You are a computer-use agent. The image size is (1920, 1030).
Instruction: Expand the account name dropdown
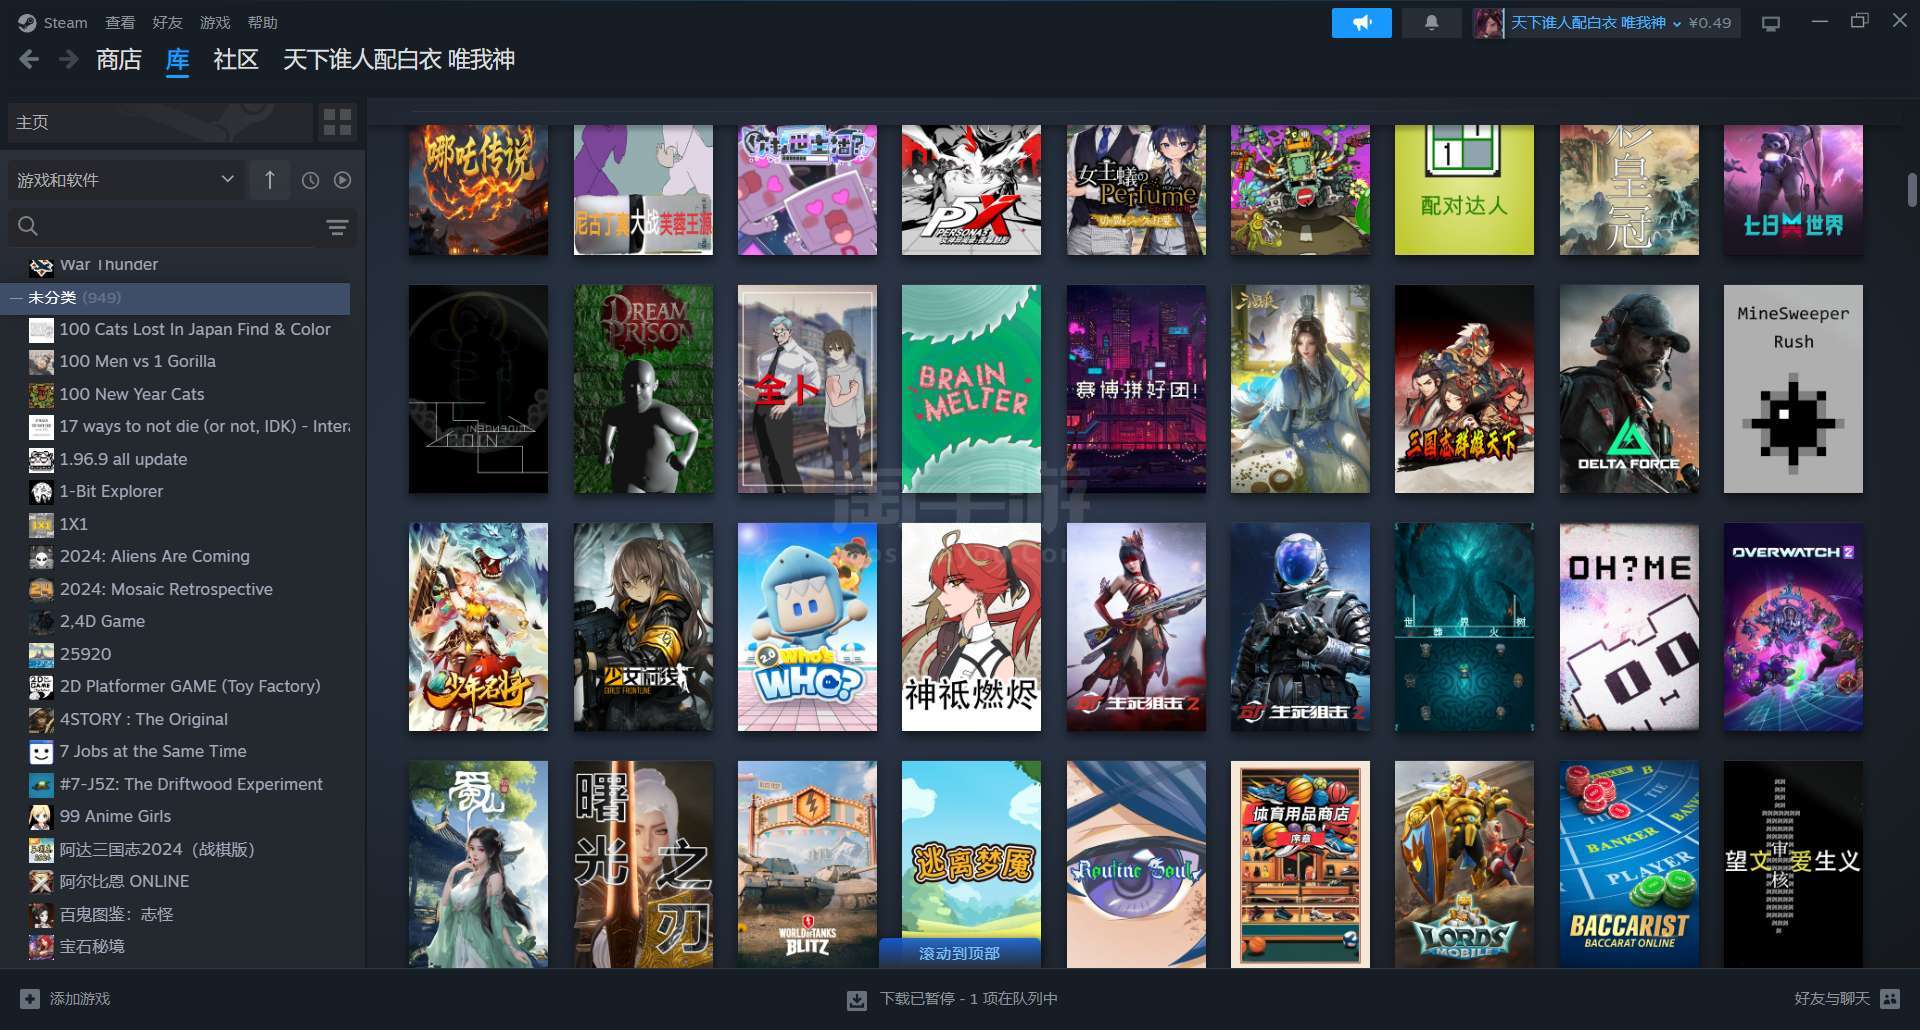point(1677,23)
